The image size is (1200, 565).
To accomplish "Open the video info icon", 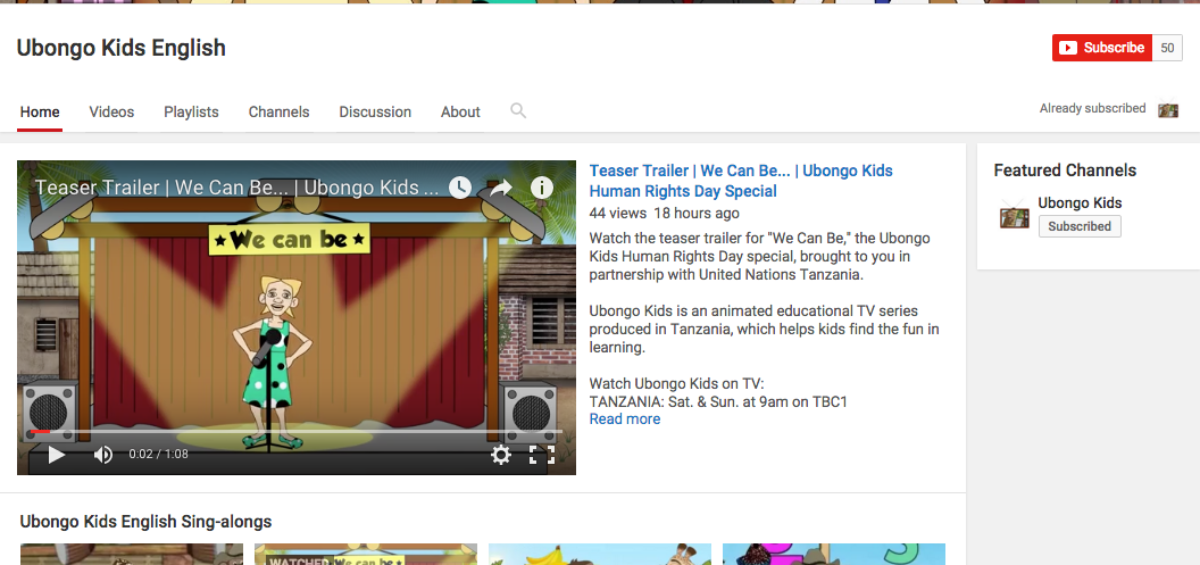I will (541, 187).
